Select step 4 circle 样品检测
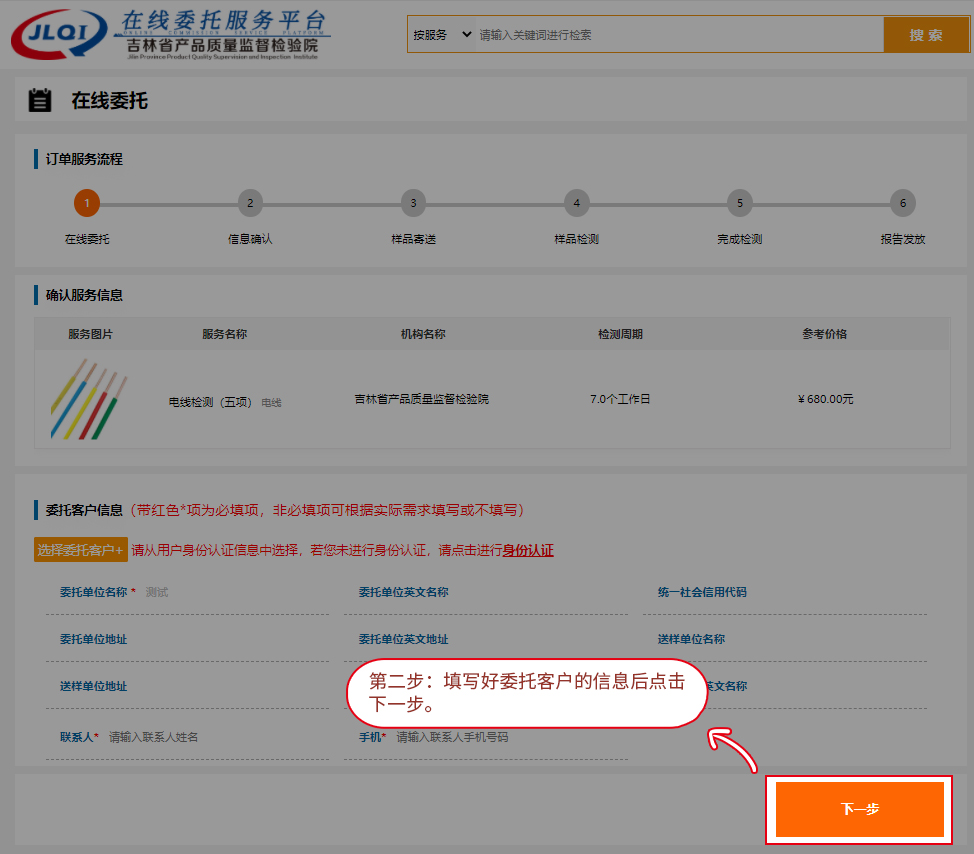 pyautogui.click(x=576, y=204)
